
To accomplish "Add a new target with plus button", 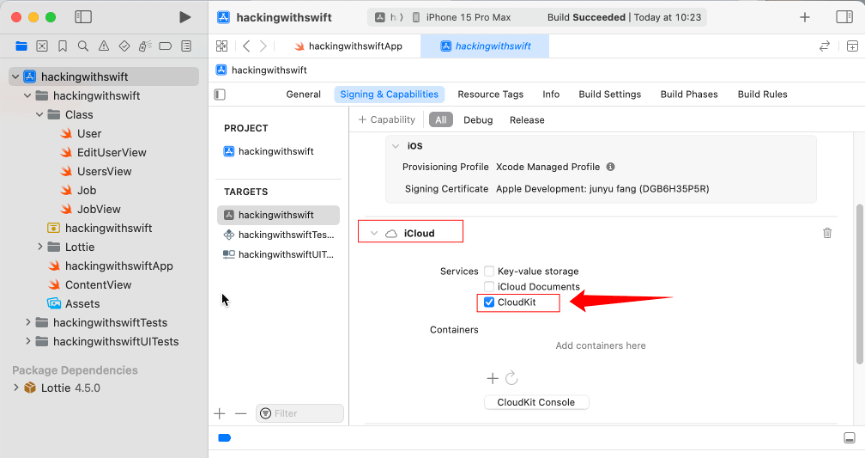I will click(x=220, y=413).
